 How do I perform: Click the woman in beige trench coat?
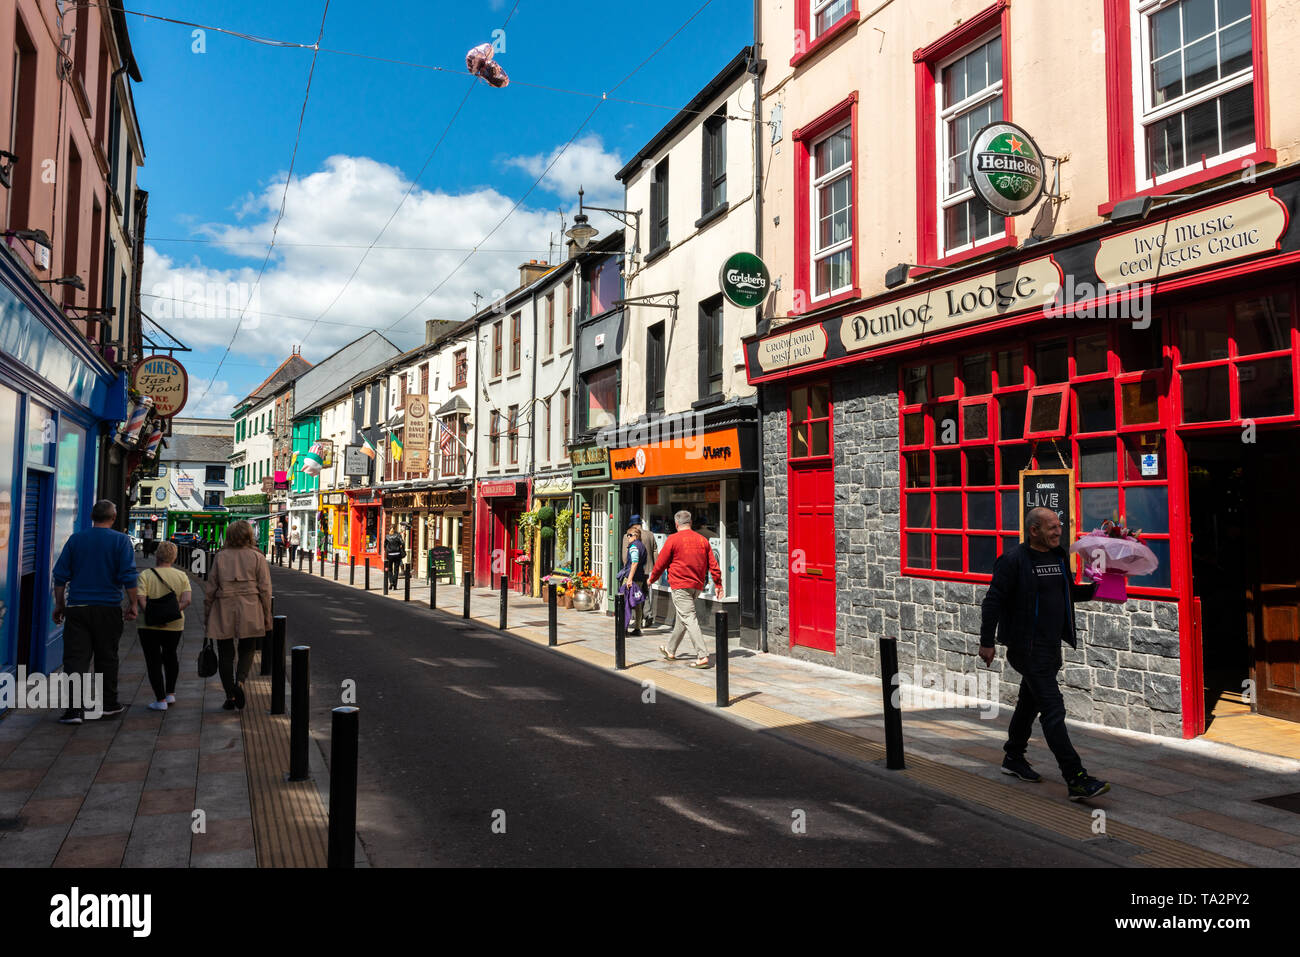pos(237,614)
